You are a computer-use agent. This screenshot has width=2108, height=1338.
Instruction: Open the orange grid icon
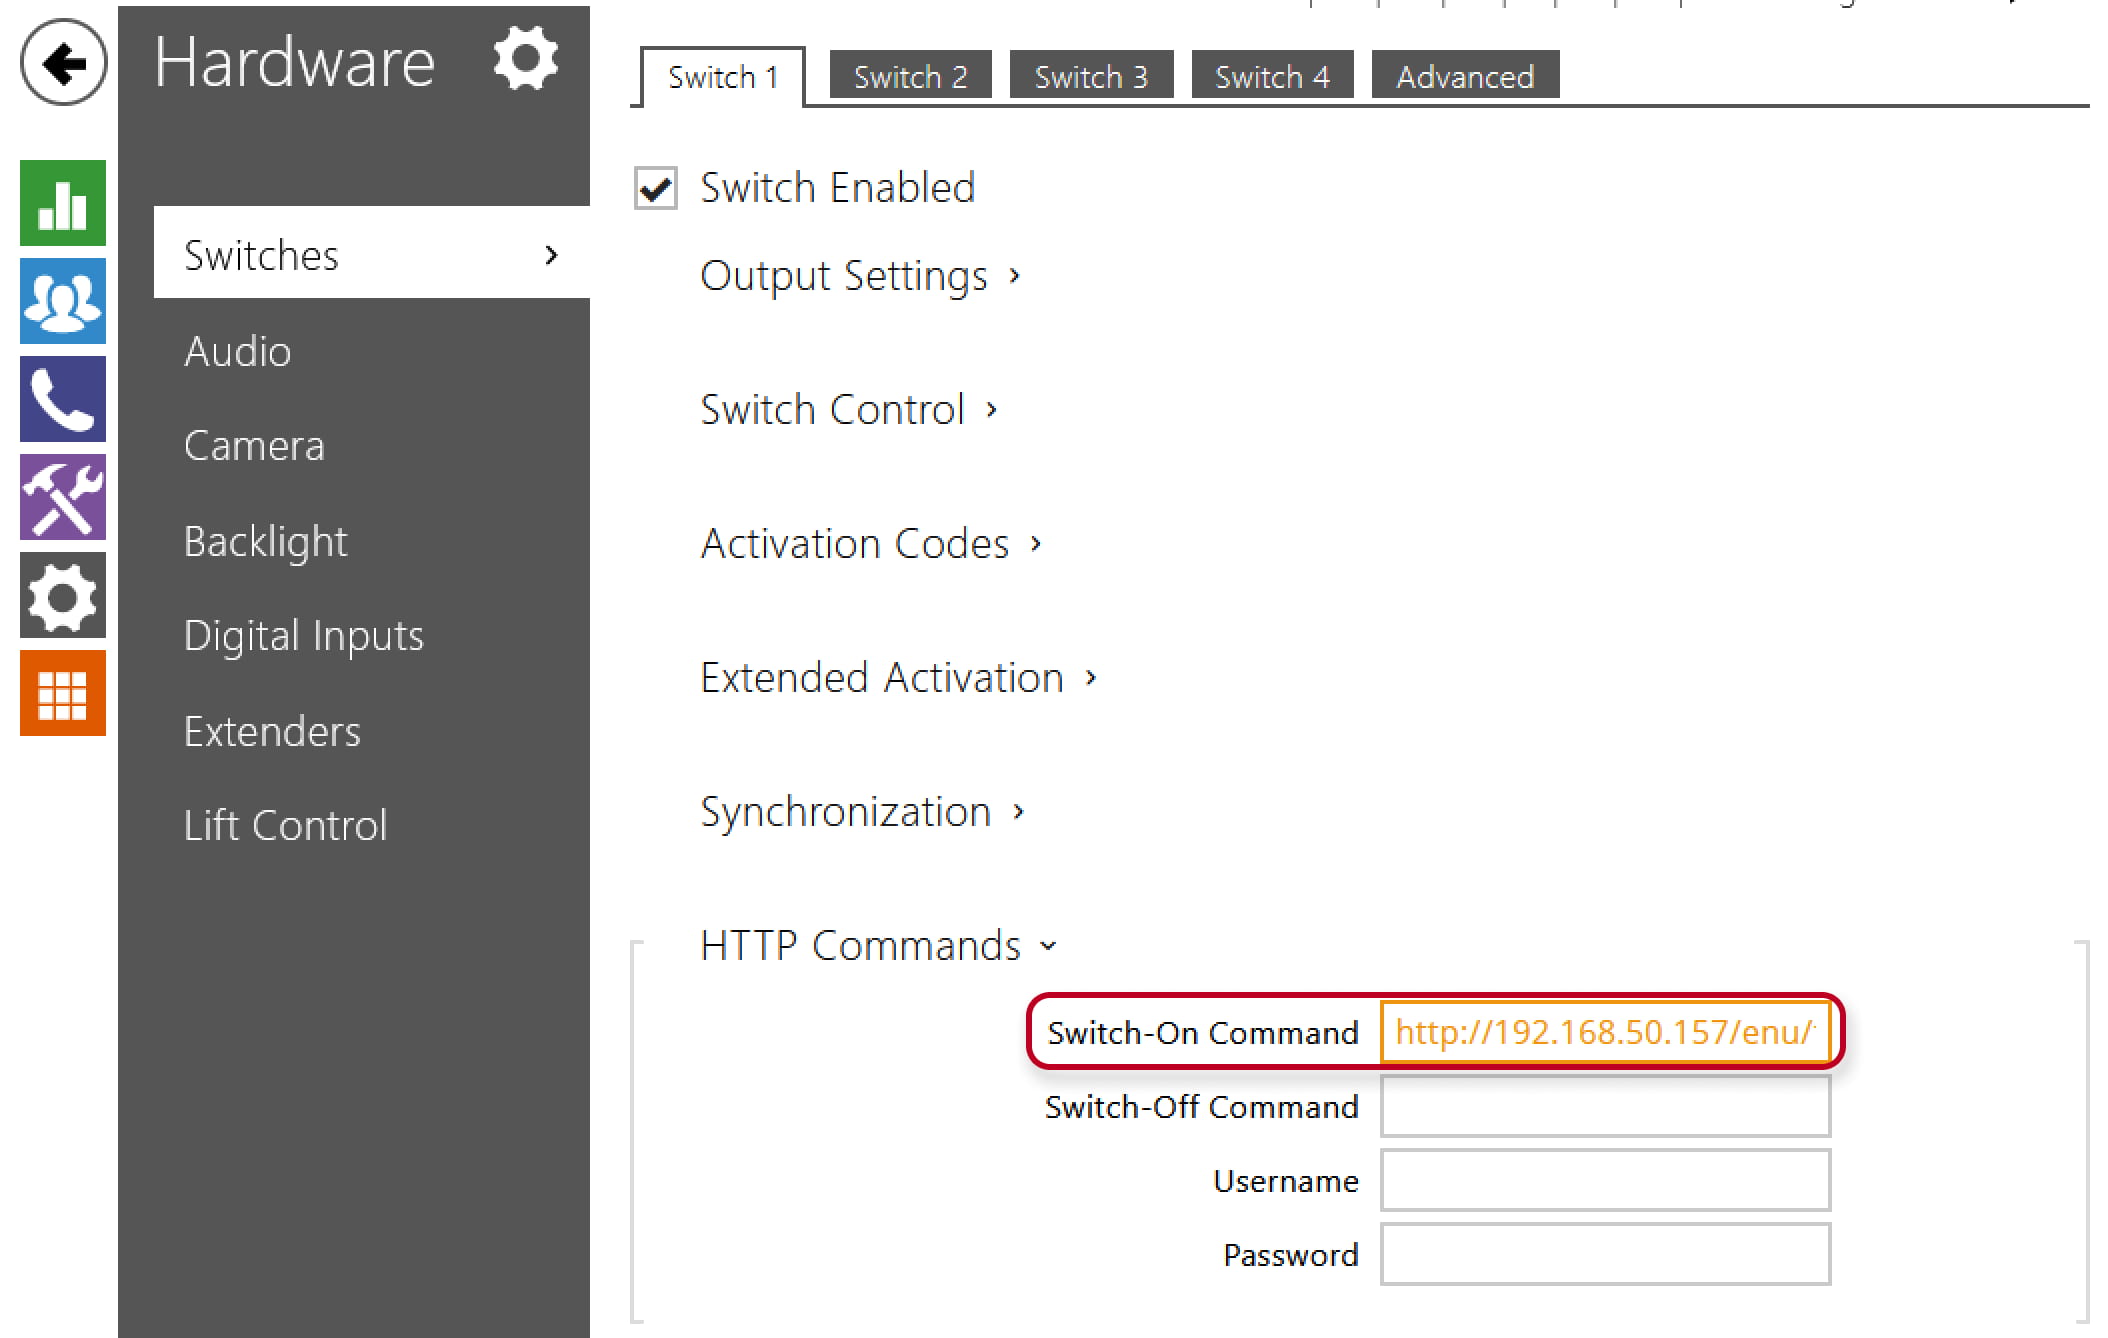coord(63,693)
